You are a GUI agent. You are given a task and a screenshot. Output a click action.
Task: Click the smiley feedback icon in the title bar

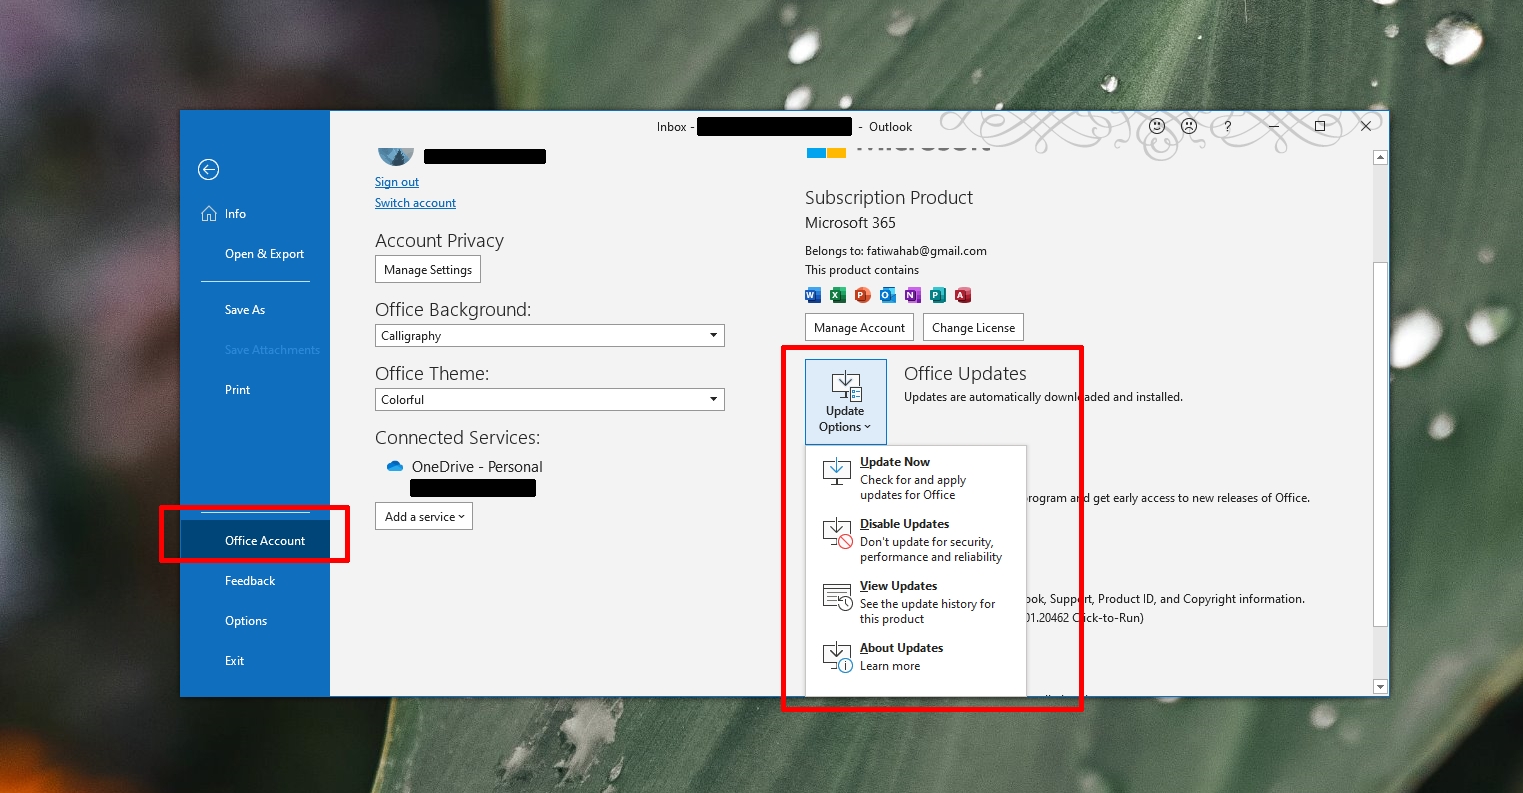[1157, 126]
